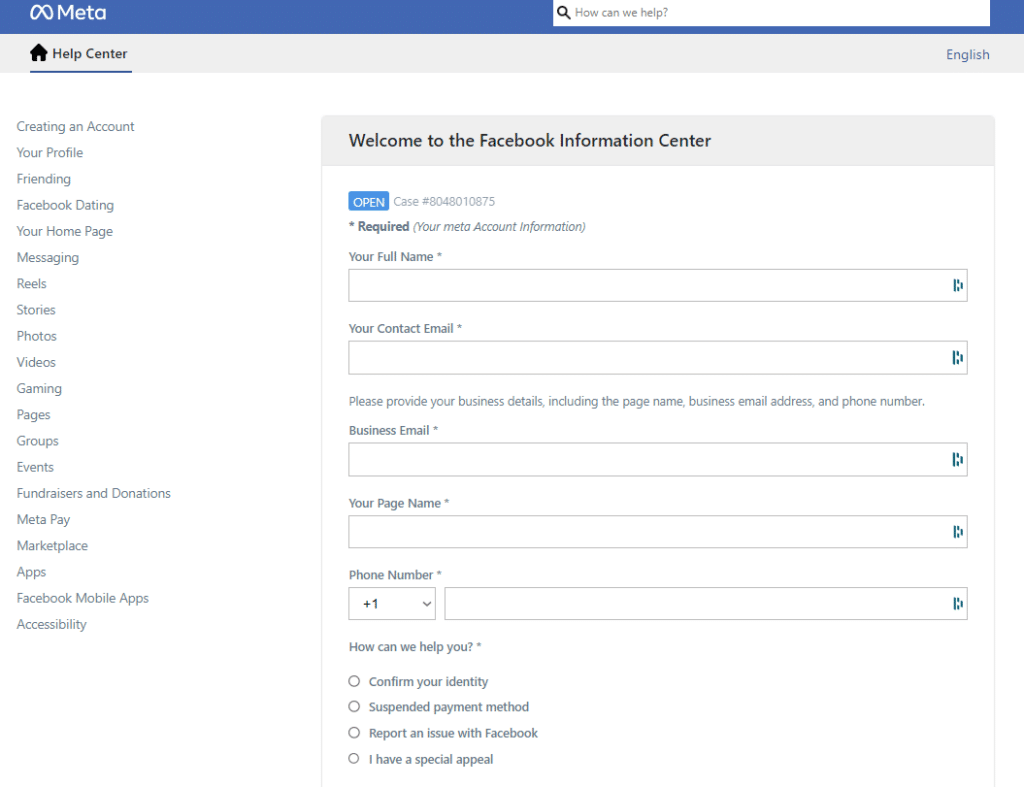Click the Your Contact Email input field
1024x787 pixels.
658,358
